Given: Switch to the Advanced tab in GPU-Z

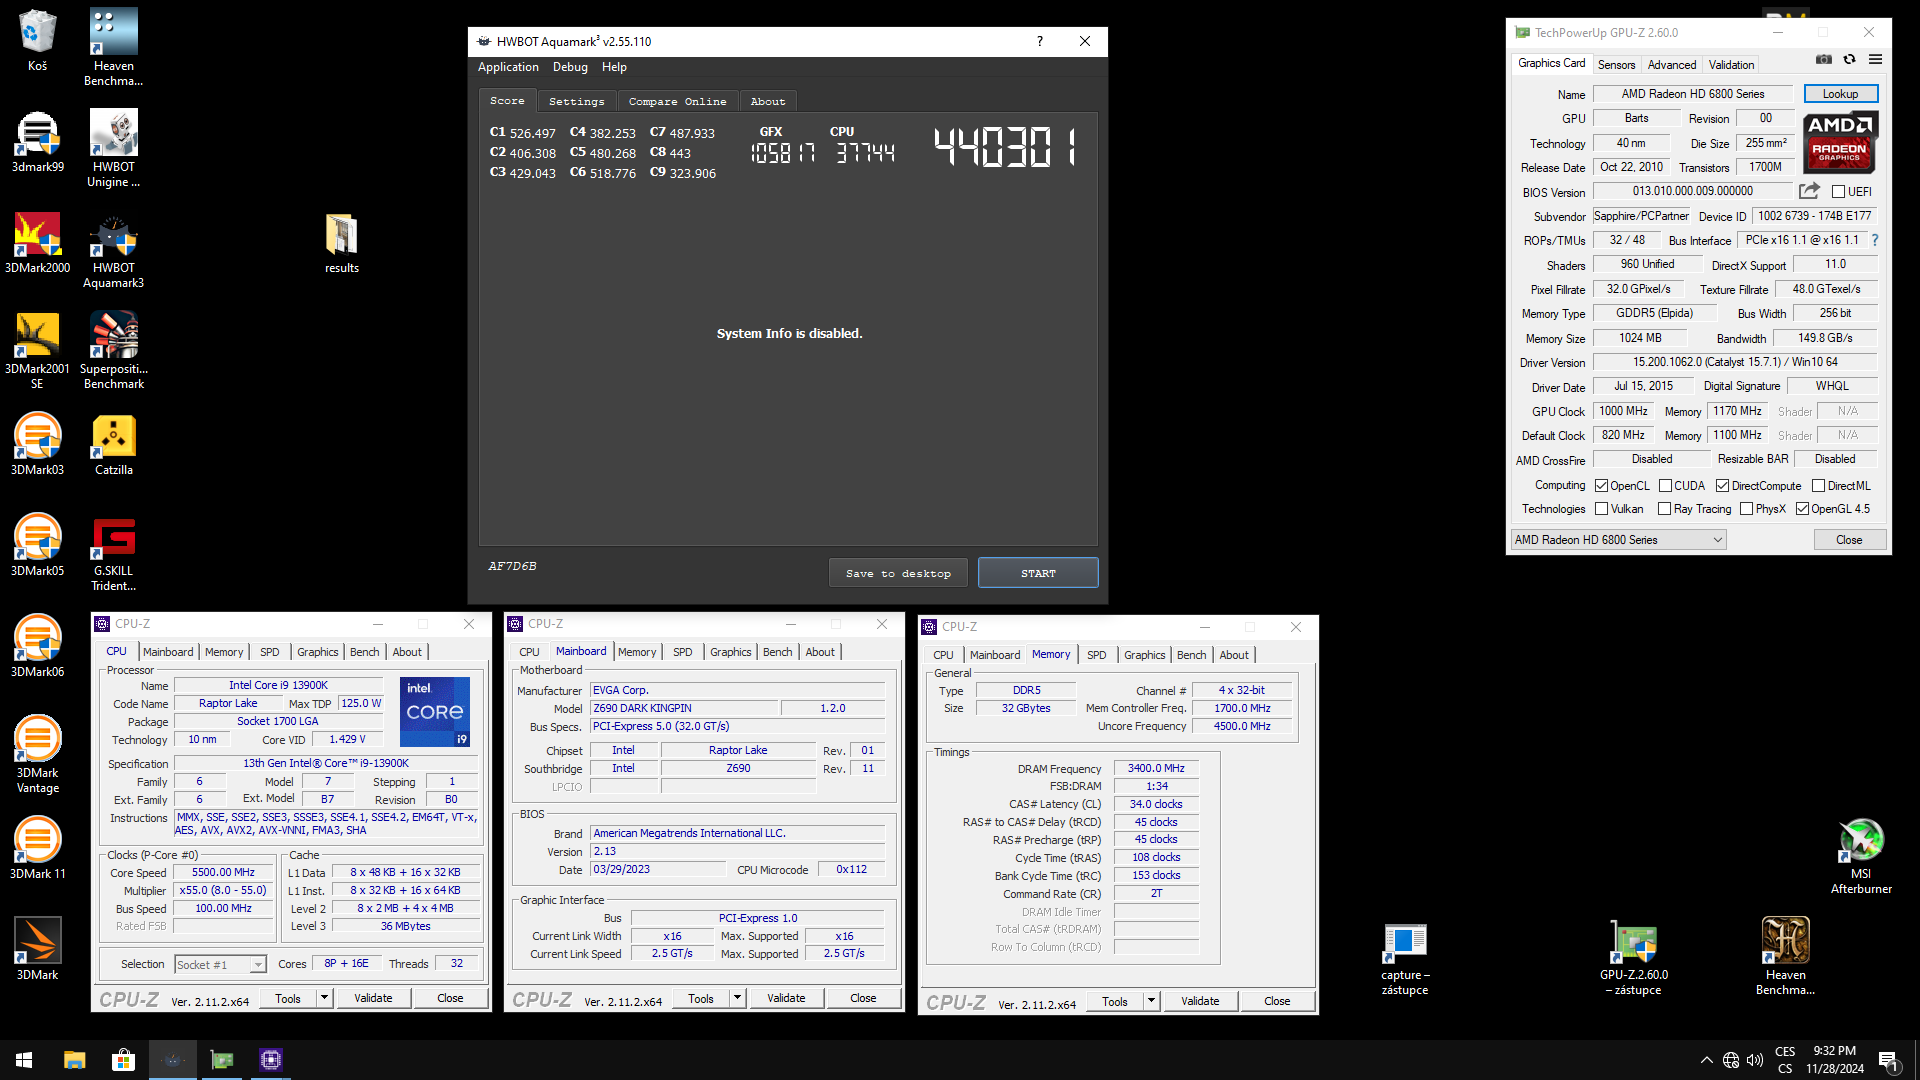Looking at the screenshot, I should (1671, 65).
